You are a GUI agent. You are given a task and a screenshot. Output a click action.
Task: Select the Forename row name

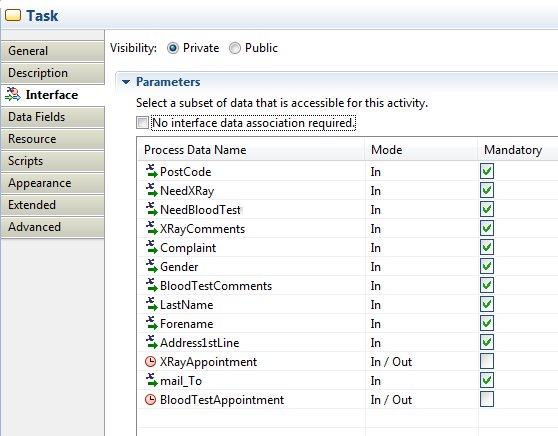[186, 324]
